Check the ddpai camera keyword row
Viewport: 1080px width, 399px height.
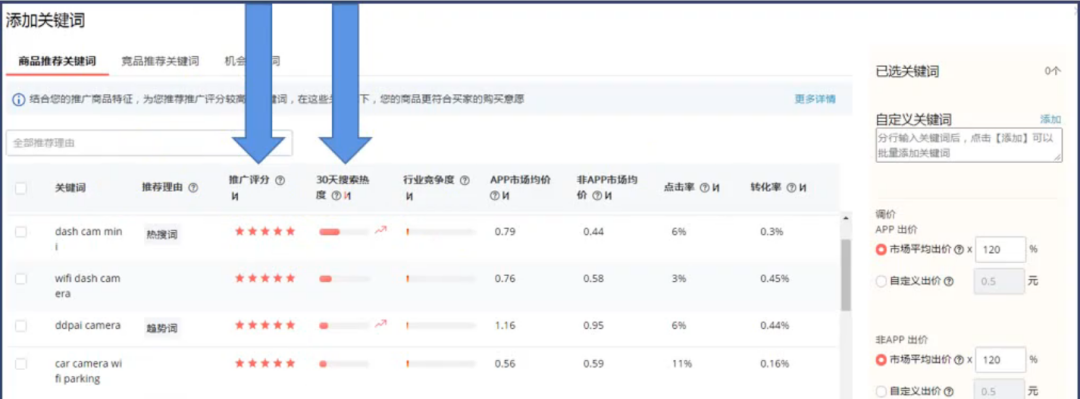pyautogui.click(x=21, y=325)
